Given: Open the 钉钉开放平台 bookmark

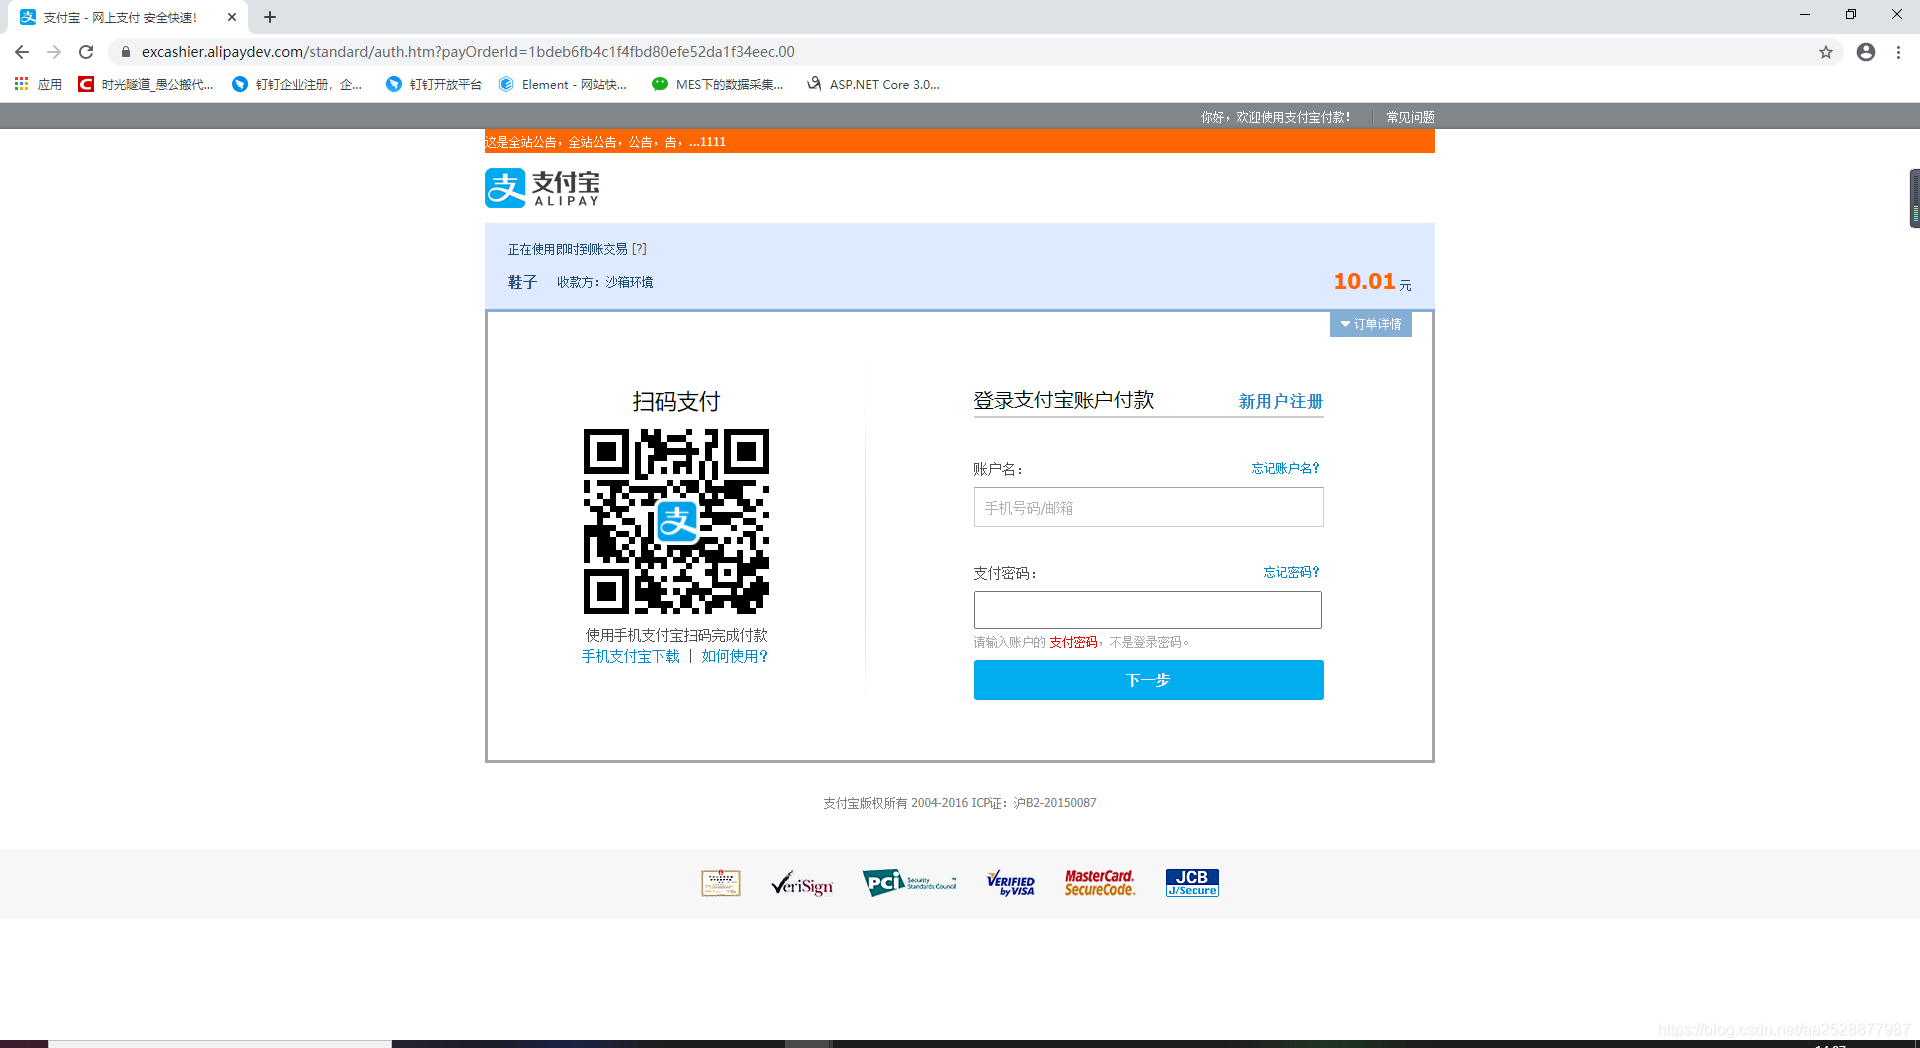Looking at the screenshot, I should click(x=434, y=84).
